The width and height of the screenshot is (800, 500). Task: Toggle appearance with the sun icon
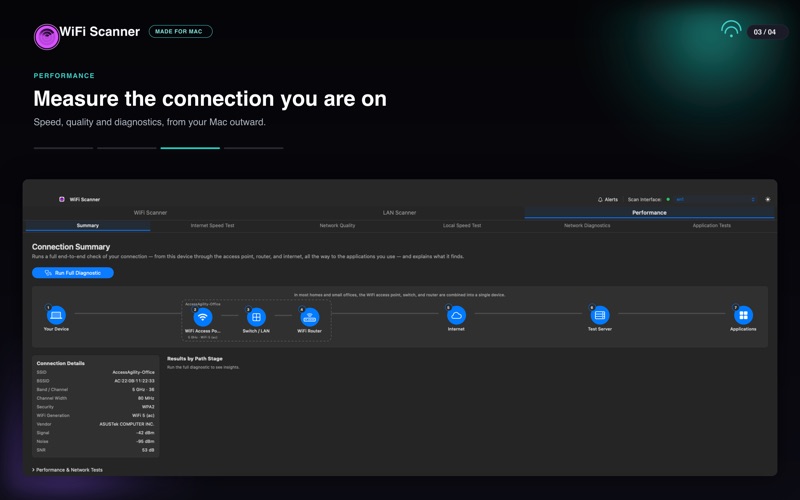point(767,199)
